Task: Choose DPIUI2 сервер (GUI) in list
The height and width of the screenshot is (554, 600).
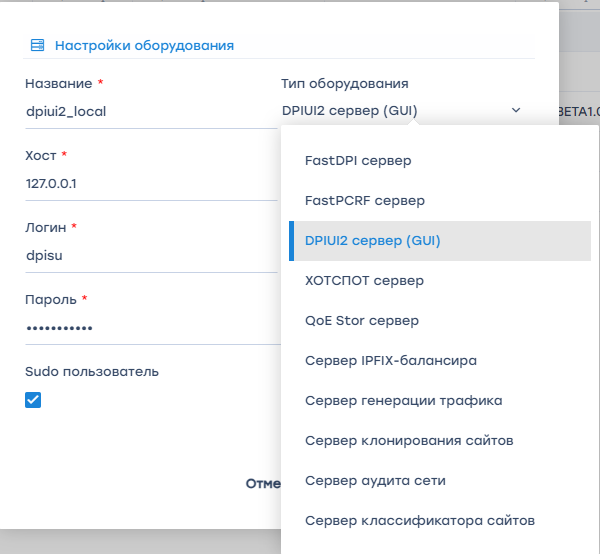Action: click(372, 240)
